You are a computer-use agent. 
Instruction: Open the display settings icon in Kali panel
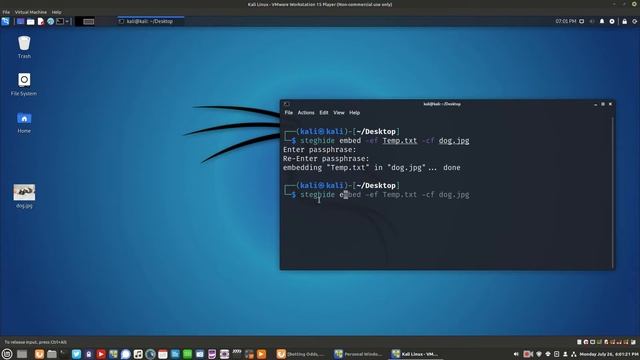582,21
